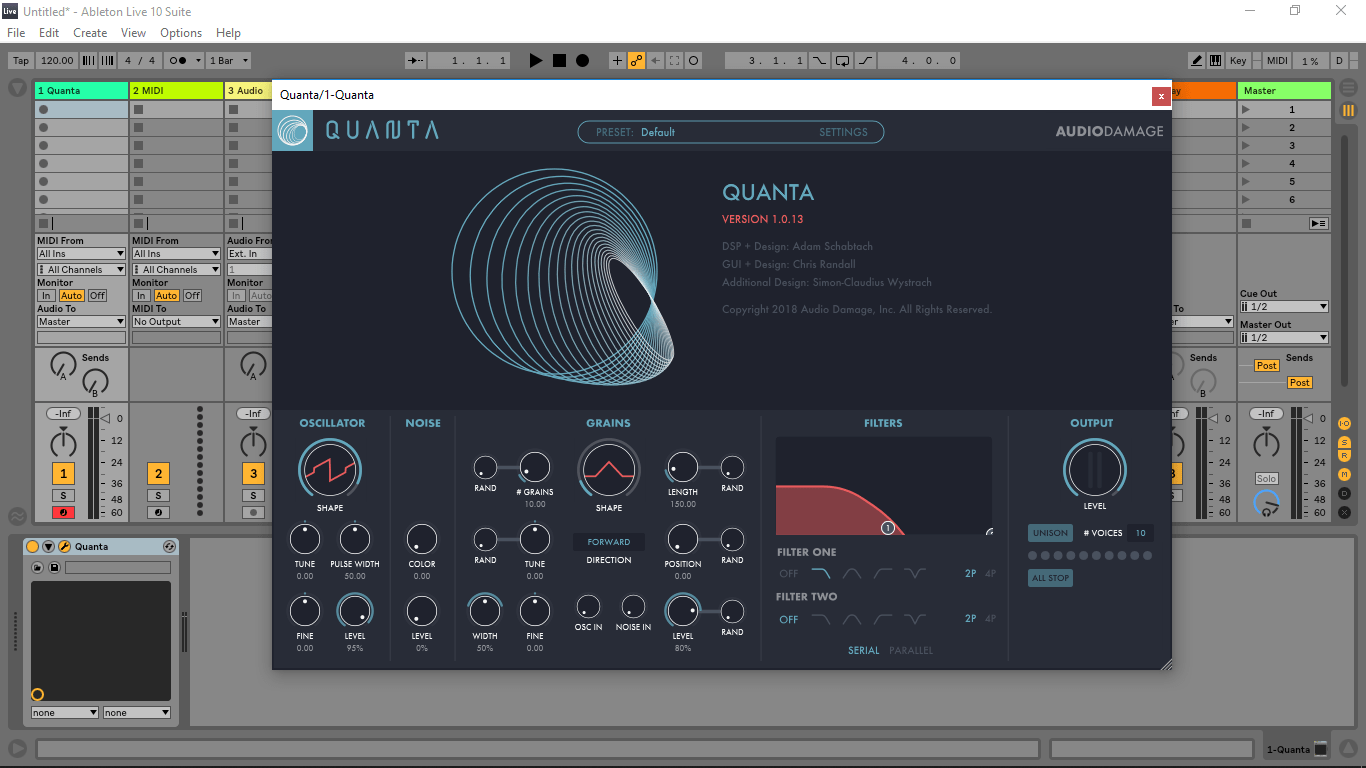Toggle the Follow playback icon
The width and height of the screenshot is (1366, 768).
point(417,61)
